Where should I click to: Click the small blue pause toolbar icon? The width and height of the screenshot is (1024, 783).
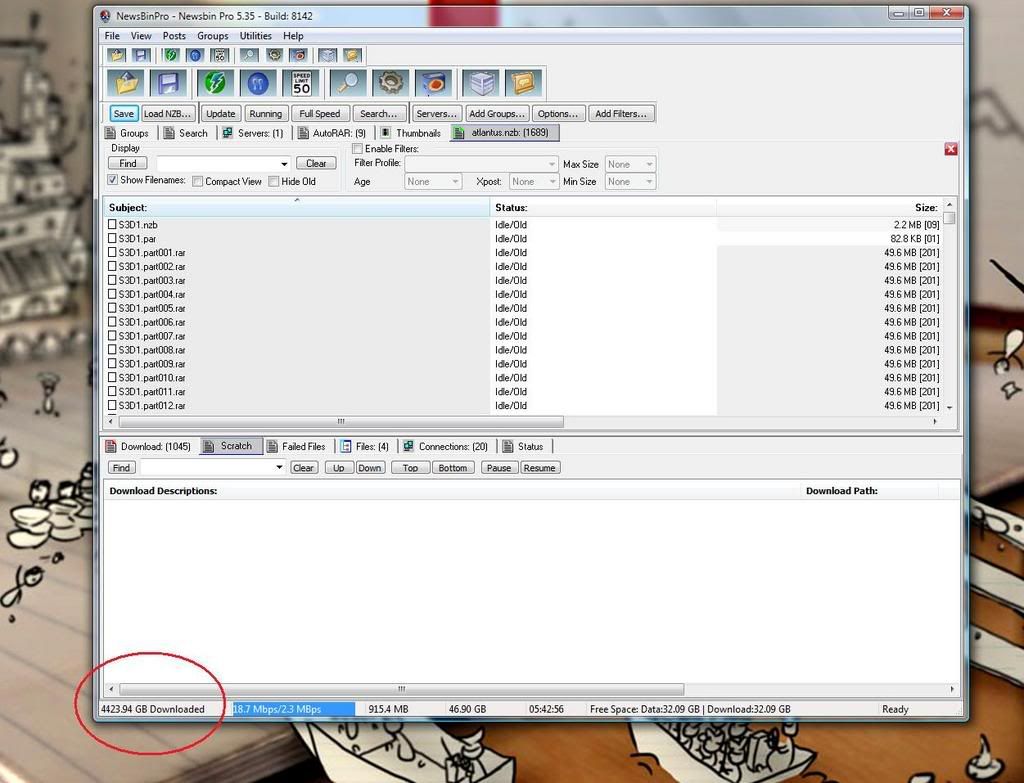195,56
